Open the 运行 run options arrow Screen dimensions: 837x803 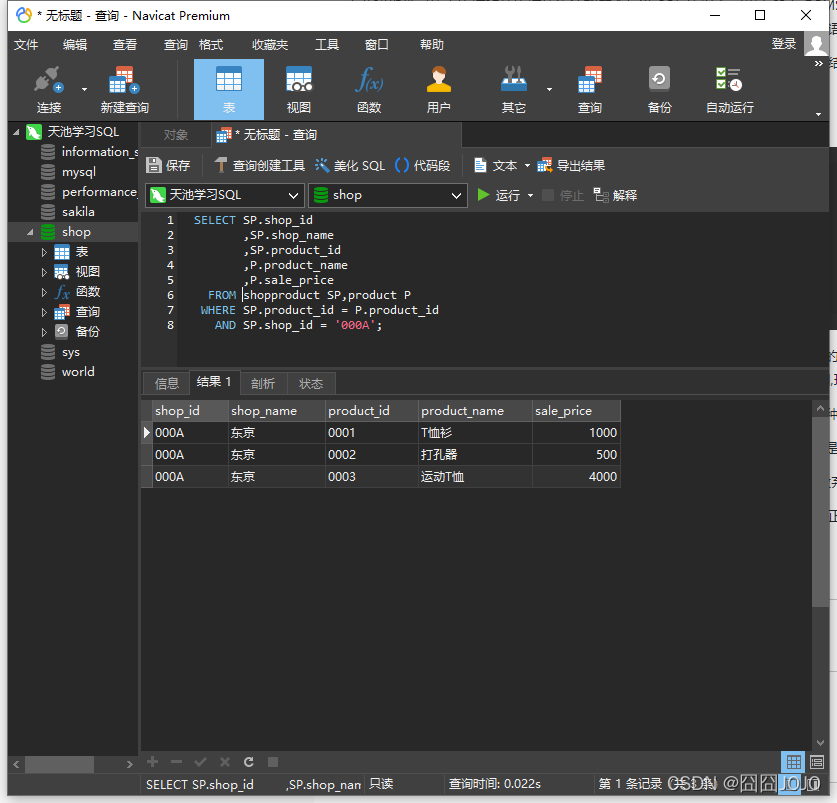[530, 195]
